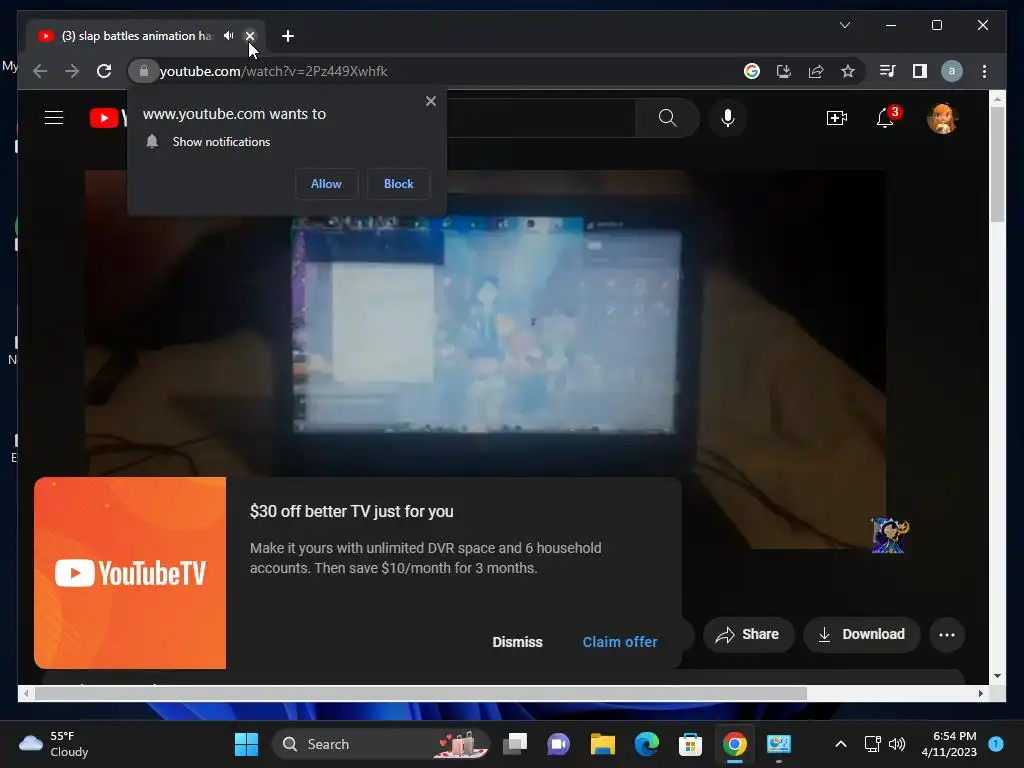
Task: Click the horizontal scrollbar thumb
Action: pos(421,694)
